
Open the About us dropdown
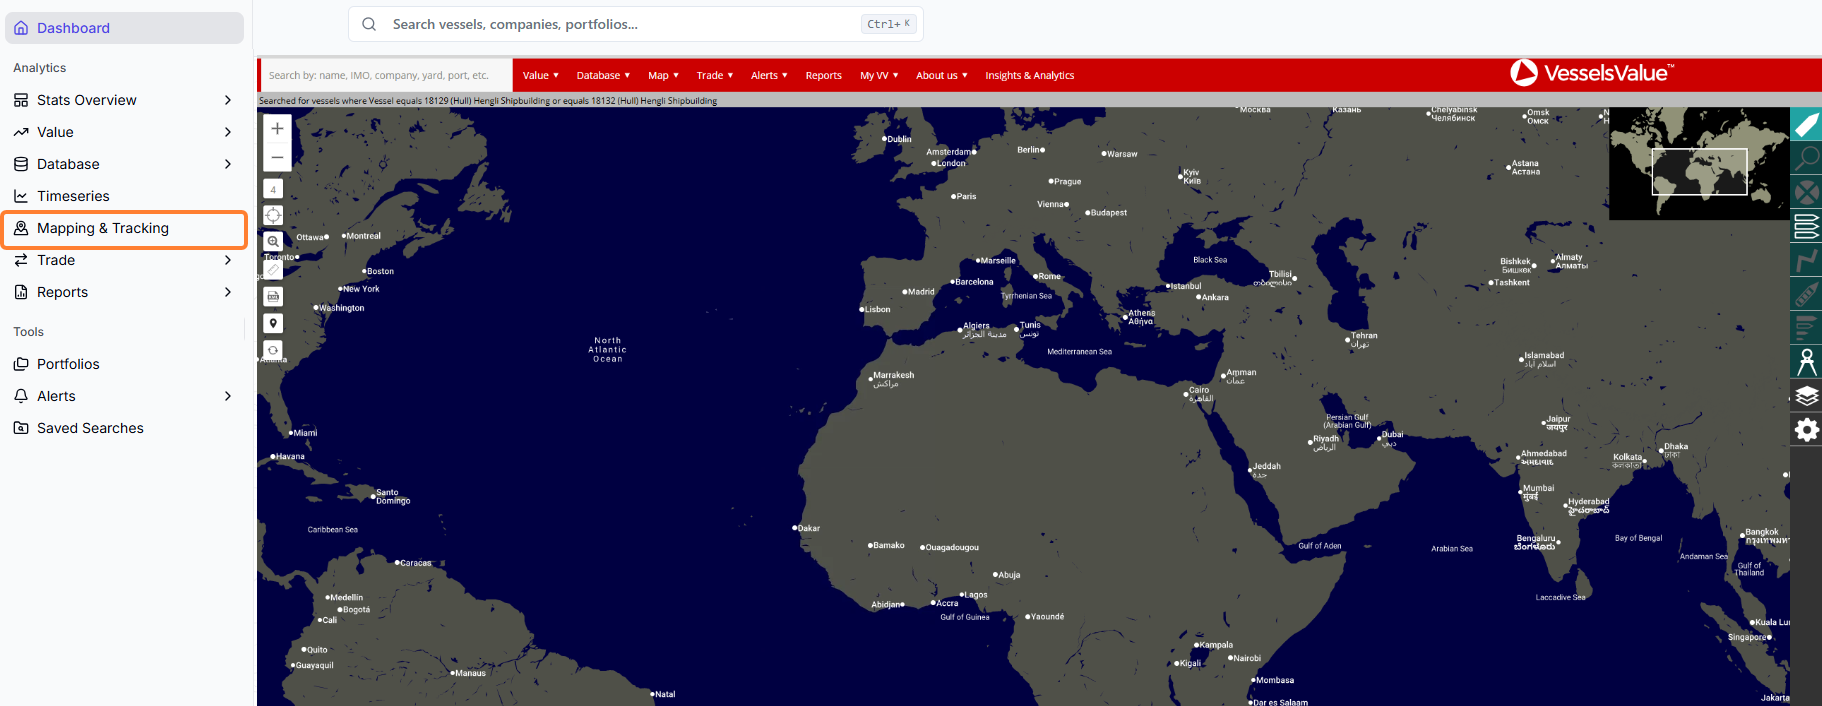coord(942,75)
